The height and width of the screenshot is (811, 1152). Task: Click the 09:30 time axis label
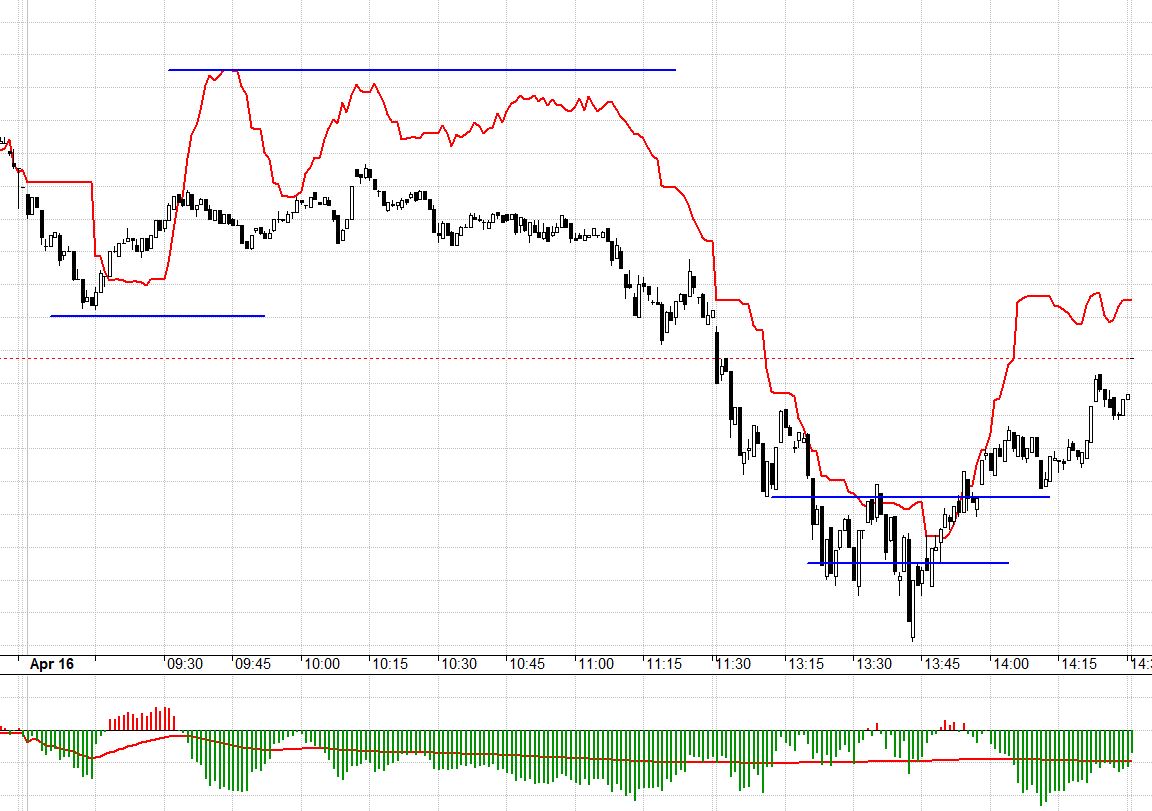(x=184, y=664)
